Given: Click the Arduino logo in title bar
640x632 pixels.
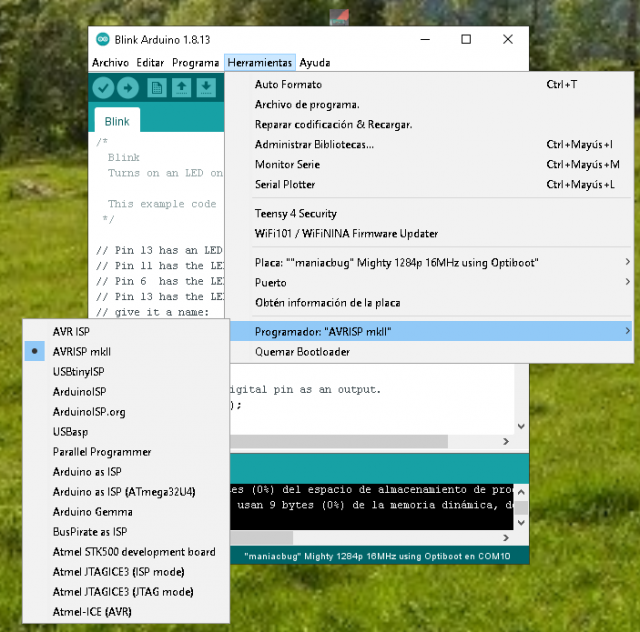Looking at the screenshot, I should pos(102,39).
